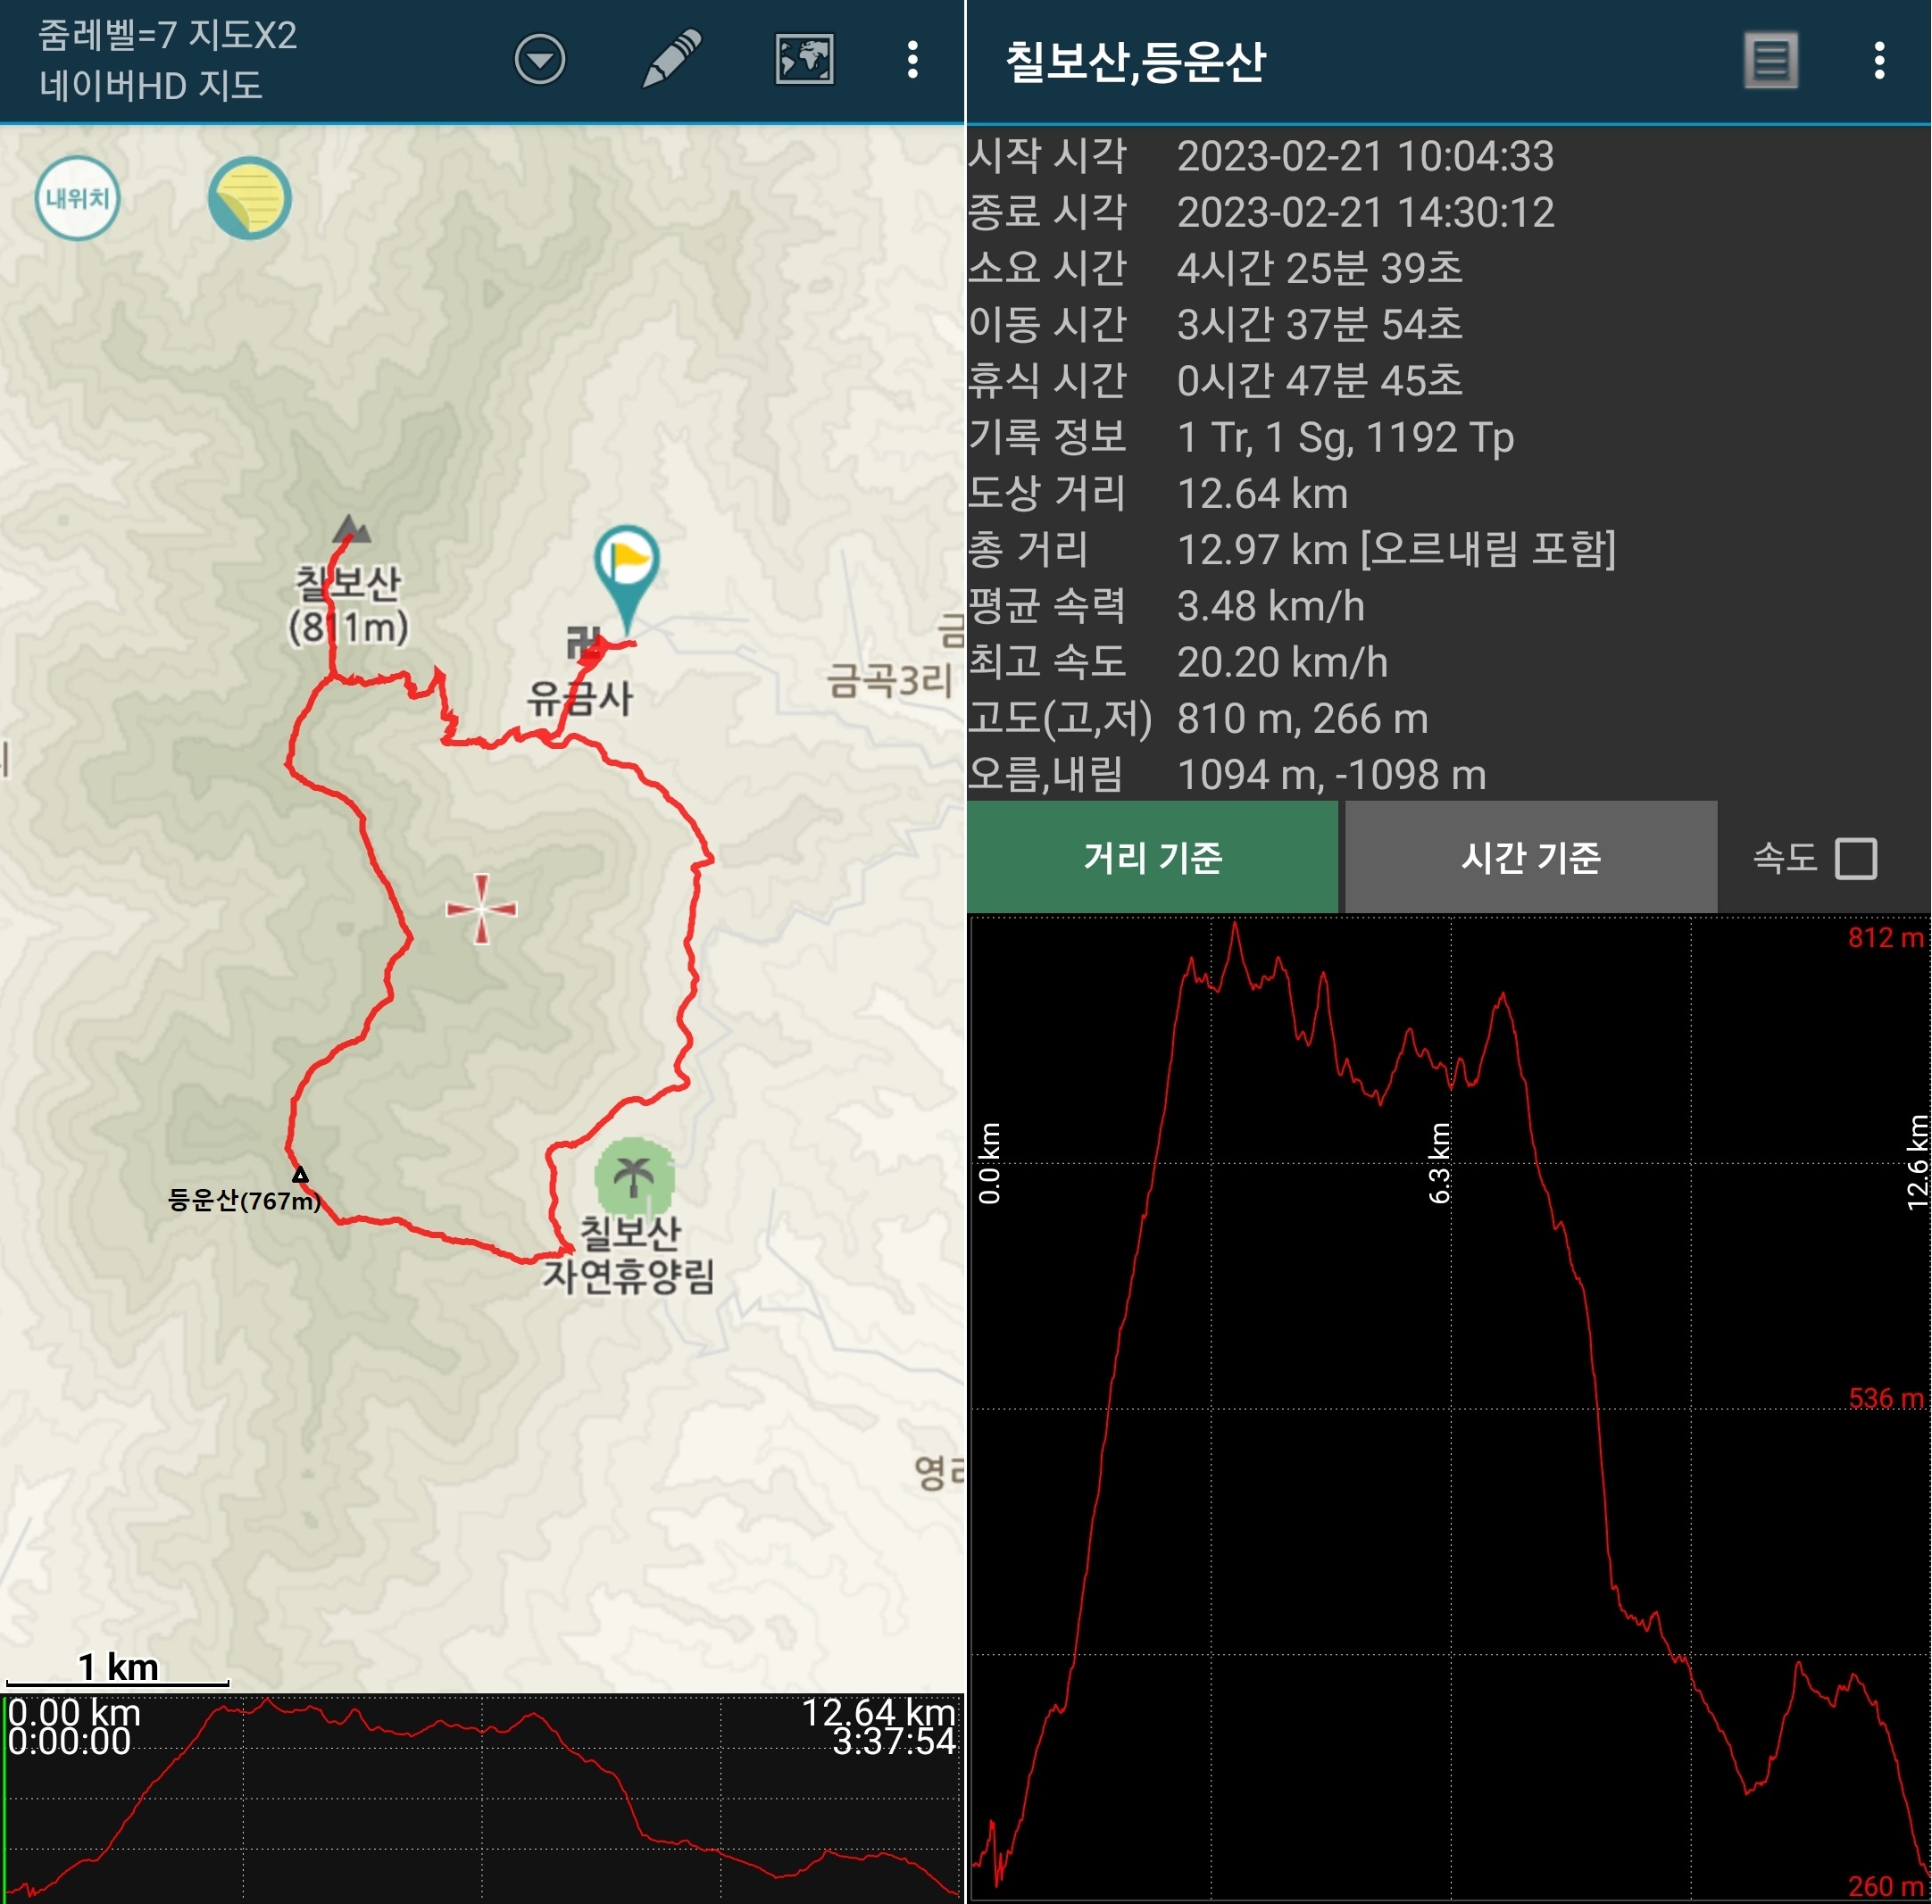Open the map panel three-dot menu

pos(912,60)
